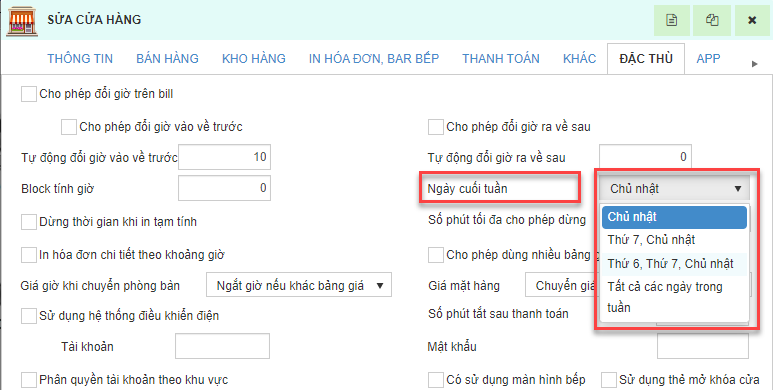Click the Ngày cuối tuần dropdown box
This screenshot has width=773, height=390.
(x=675, y=188)
